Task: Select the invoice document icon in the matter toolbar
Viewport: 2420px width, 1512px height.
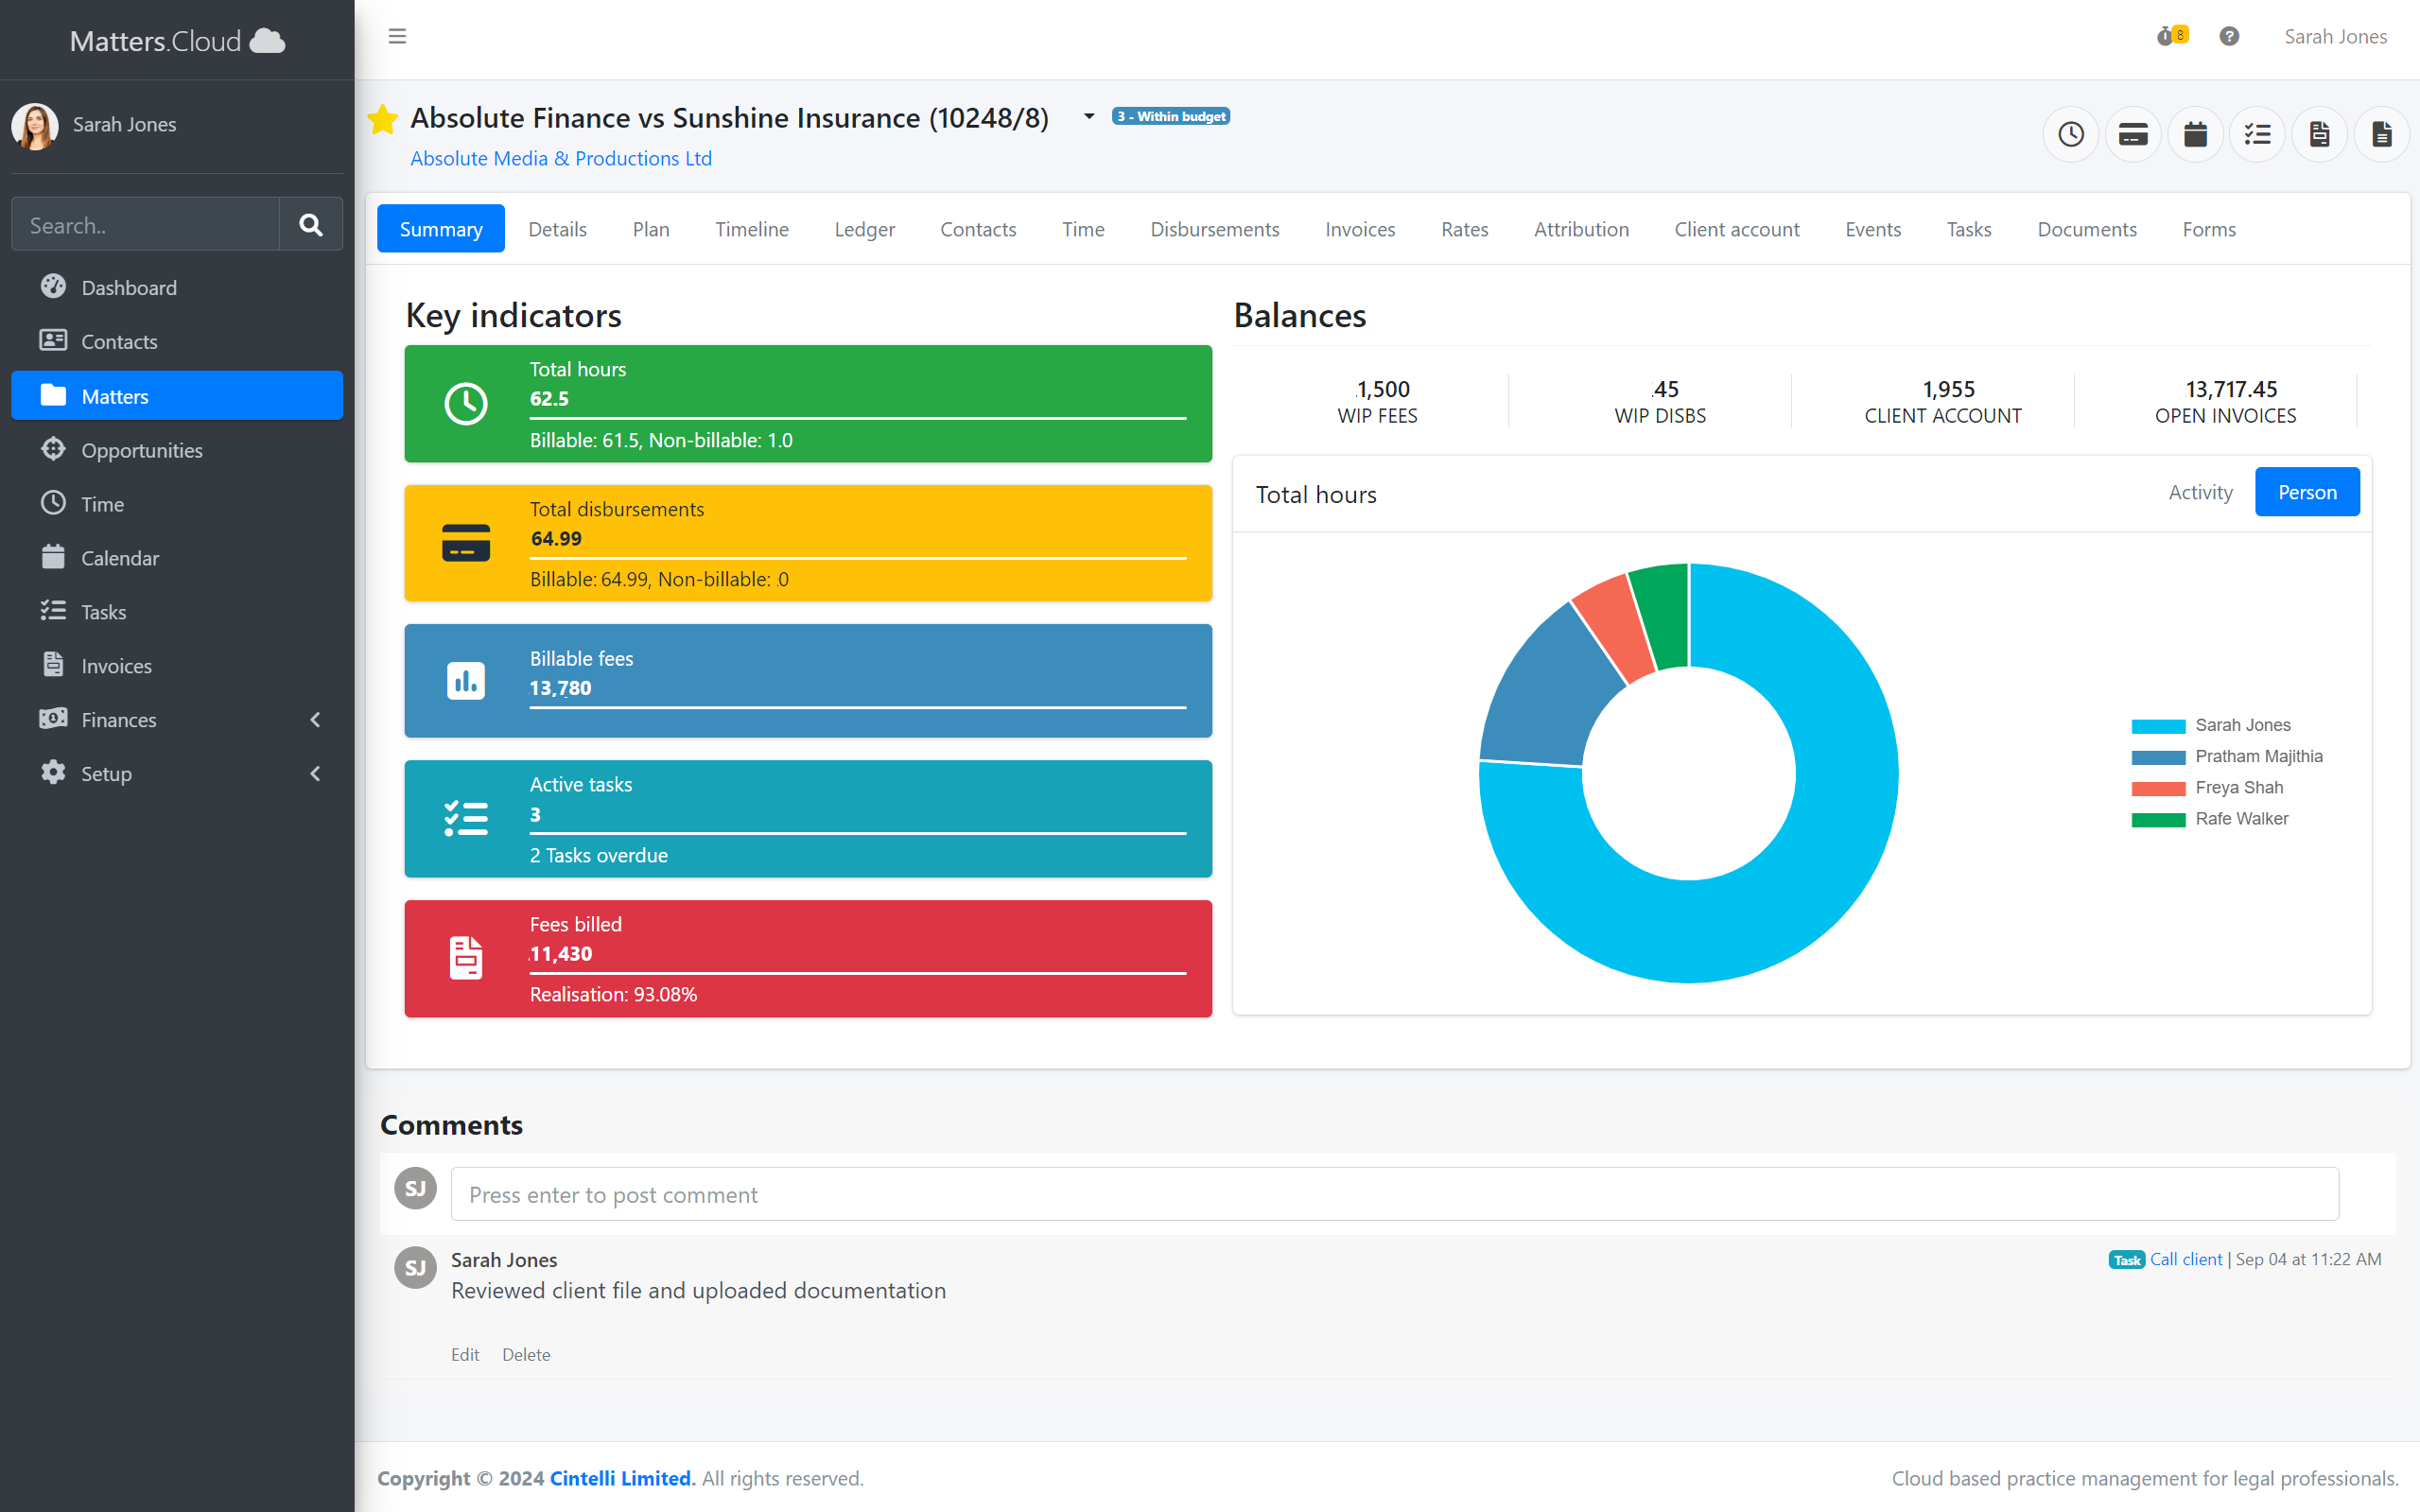Action: pyautogui.click(x=2320, y=133)
